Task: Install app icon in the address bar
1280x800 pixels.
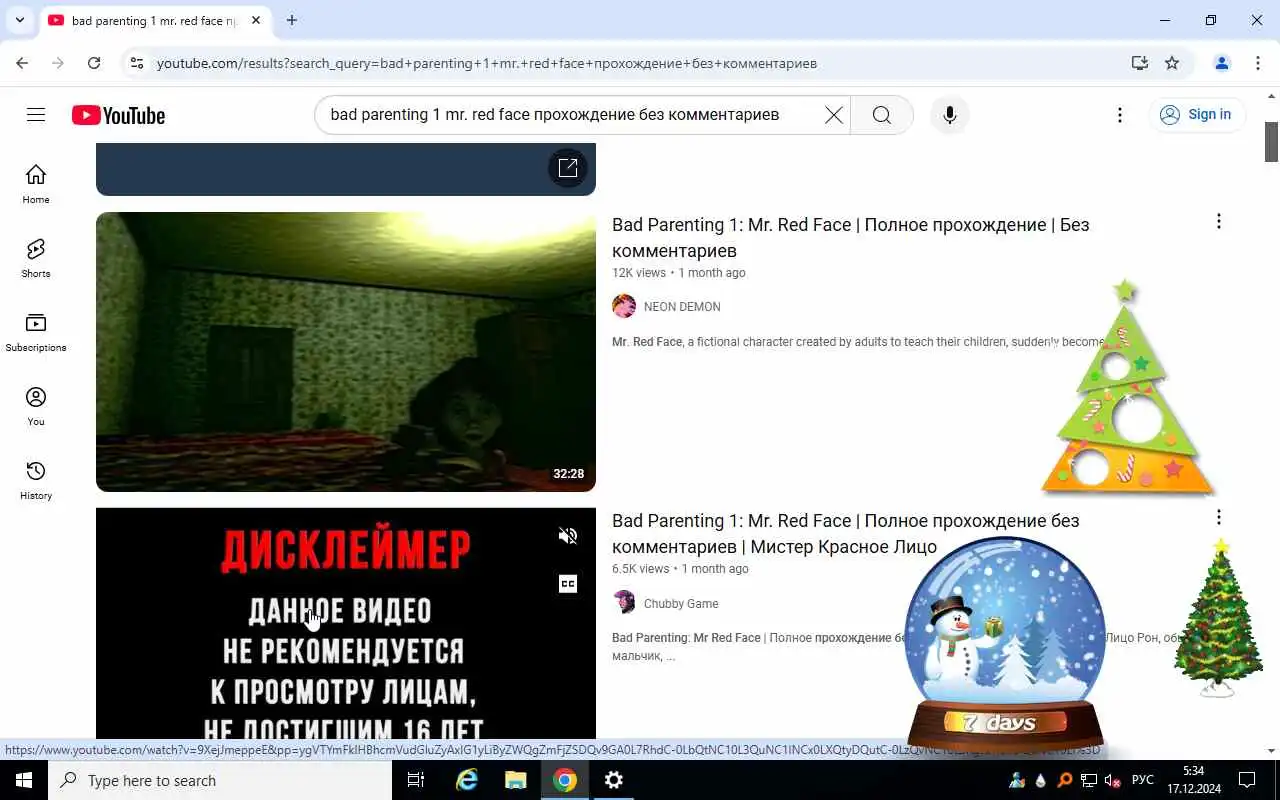Action: [1140, 63]
